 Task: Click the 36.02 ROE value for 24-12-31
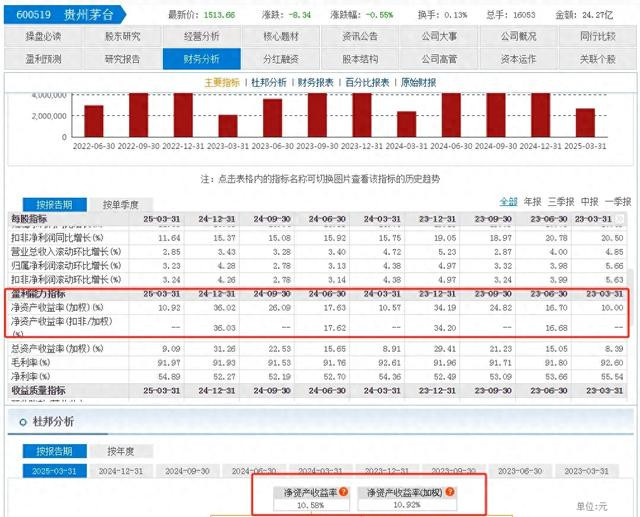224,308
